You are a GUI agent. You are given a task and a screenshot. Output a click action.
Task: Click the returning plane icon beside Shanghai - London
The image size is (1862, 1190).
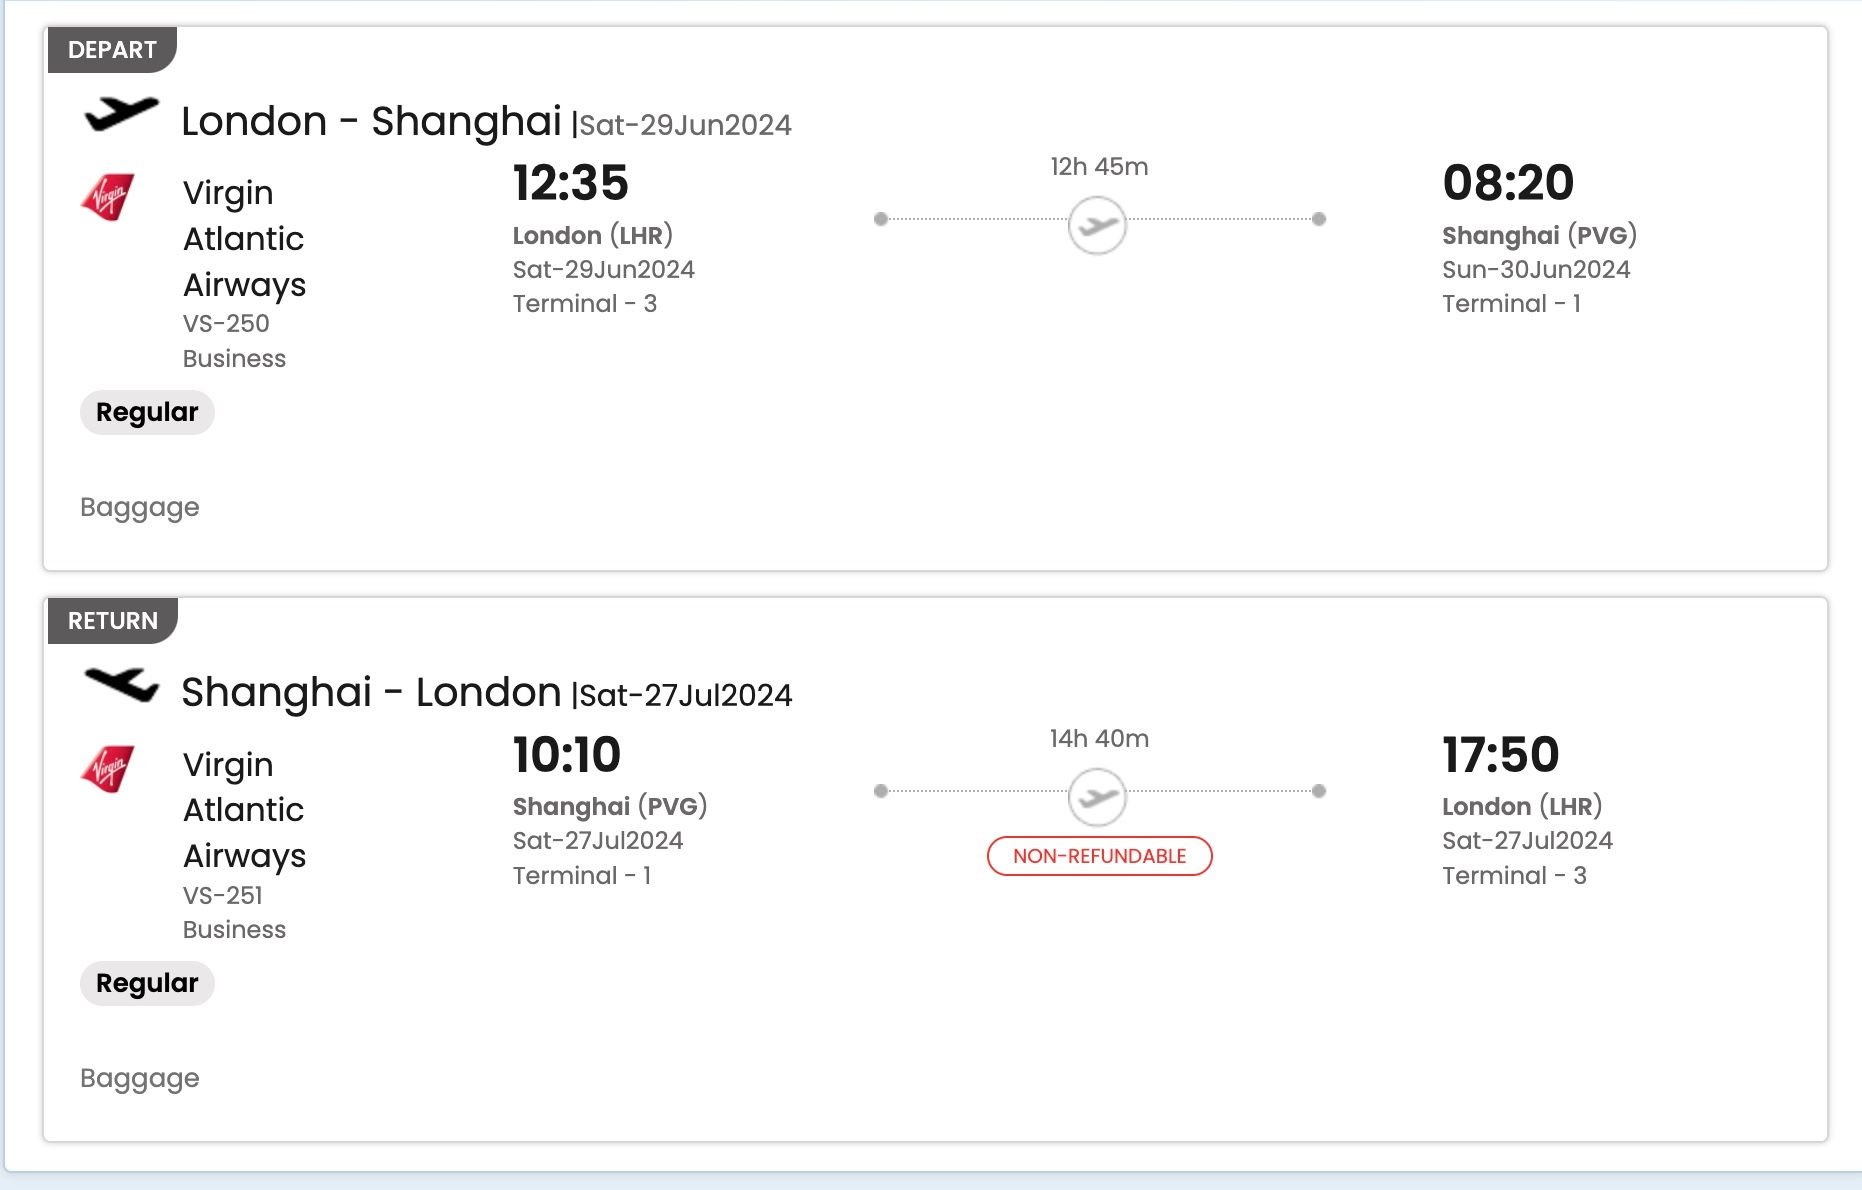coord(121,684)
